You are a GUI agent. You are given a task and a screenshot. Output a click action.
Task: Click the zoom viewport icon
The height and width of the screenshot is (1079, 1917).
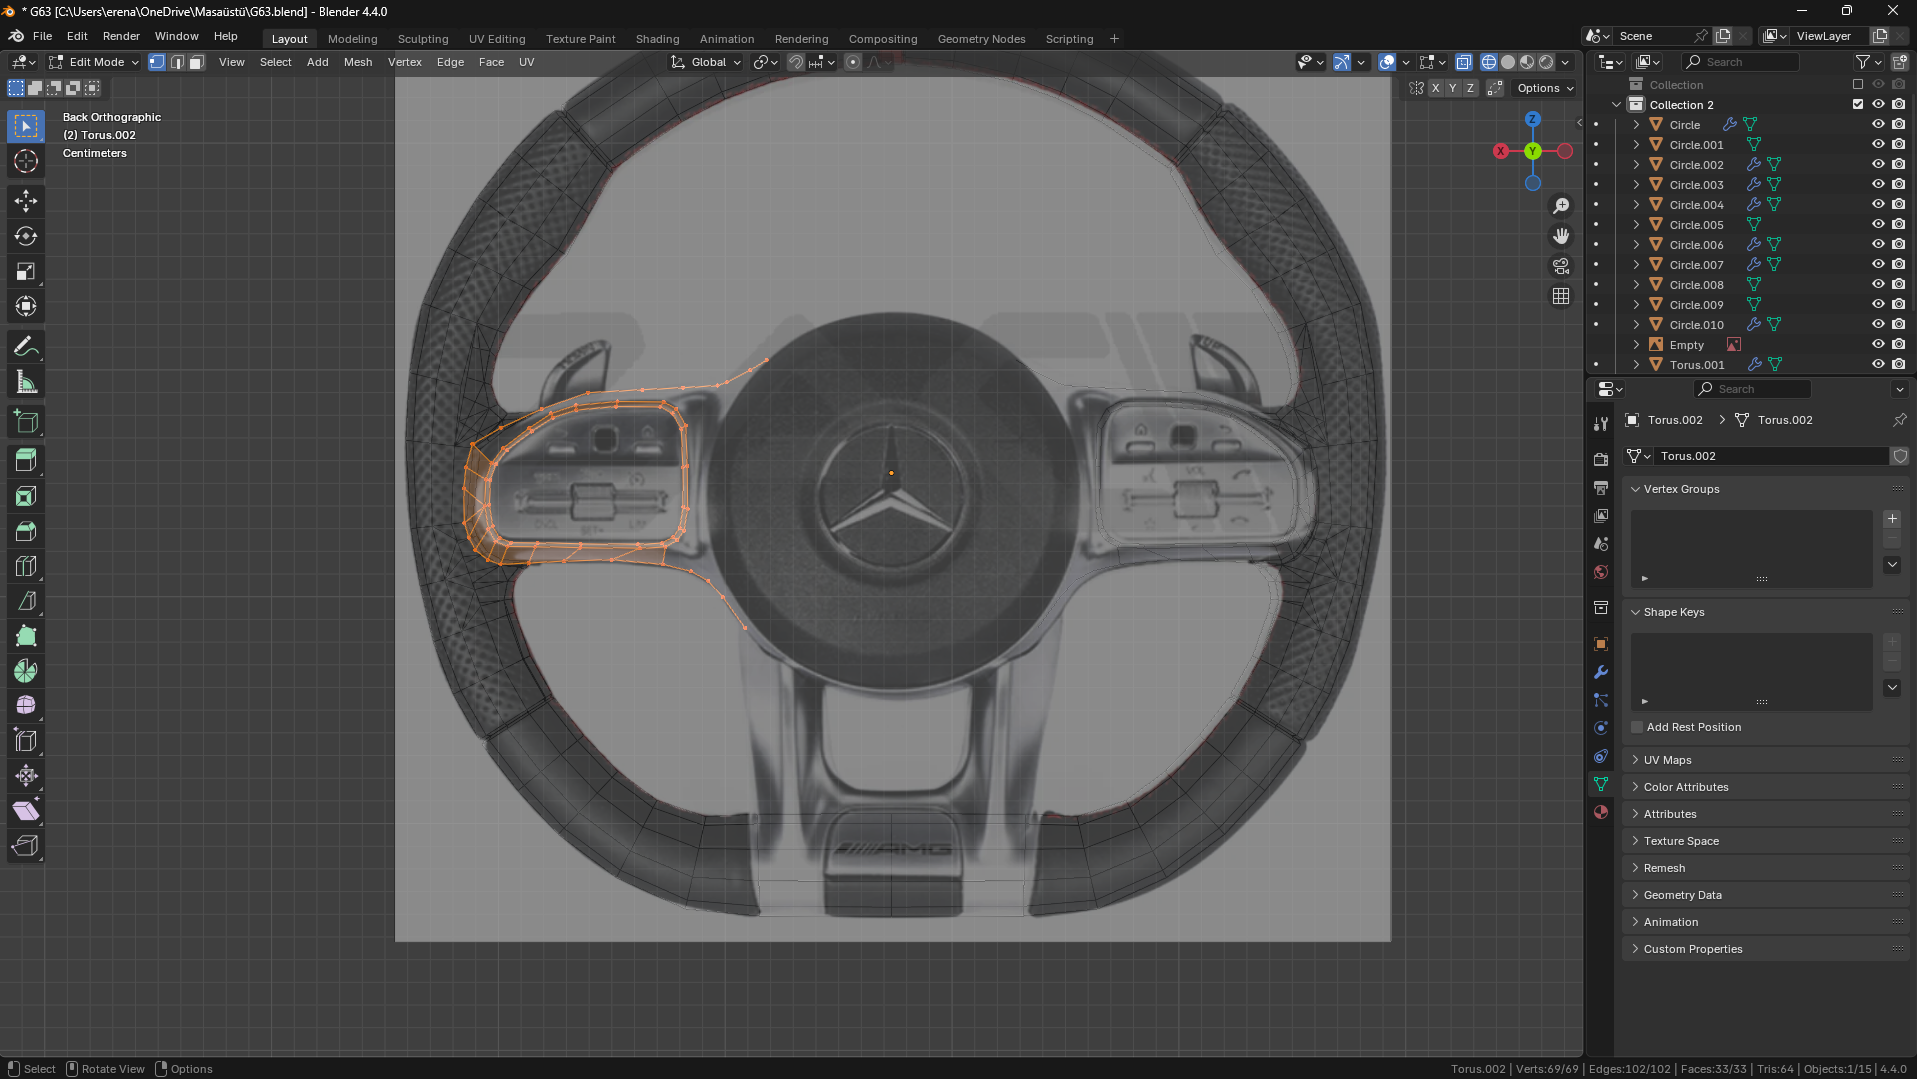[1561, 206]
